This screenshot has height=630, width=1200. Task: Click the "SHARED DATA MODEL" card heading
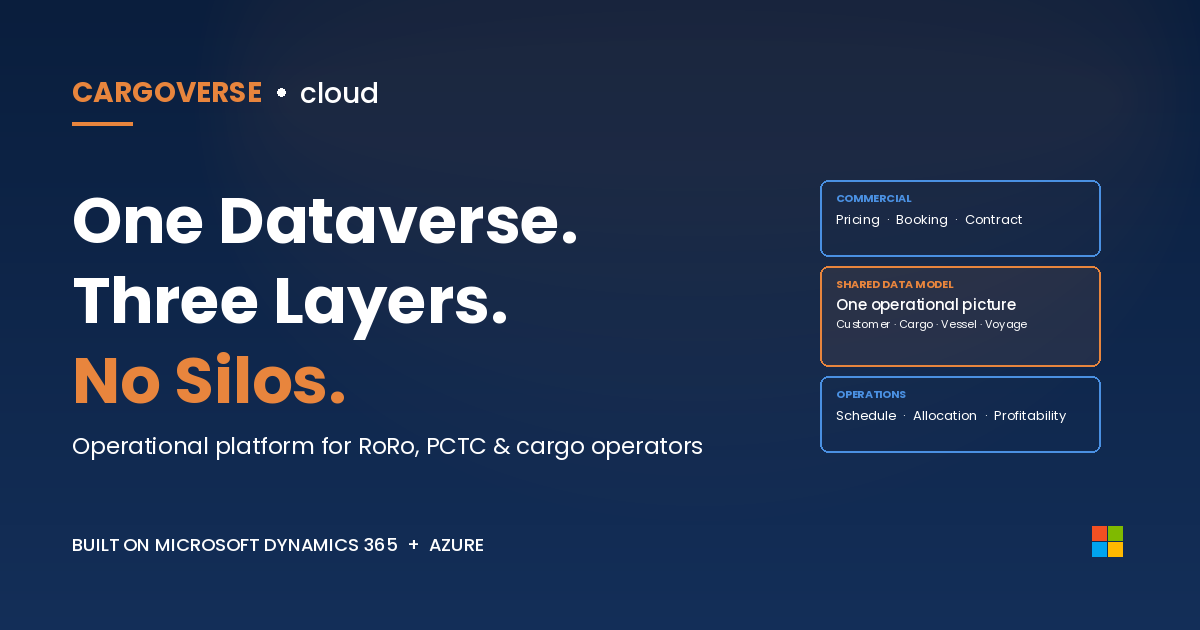(x=895, y=285)
